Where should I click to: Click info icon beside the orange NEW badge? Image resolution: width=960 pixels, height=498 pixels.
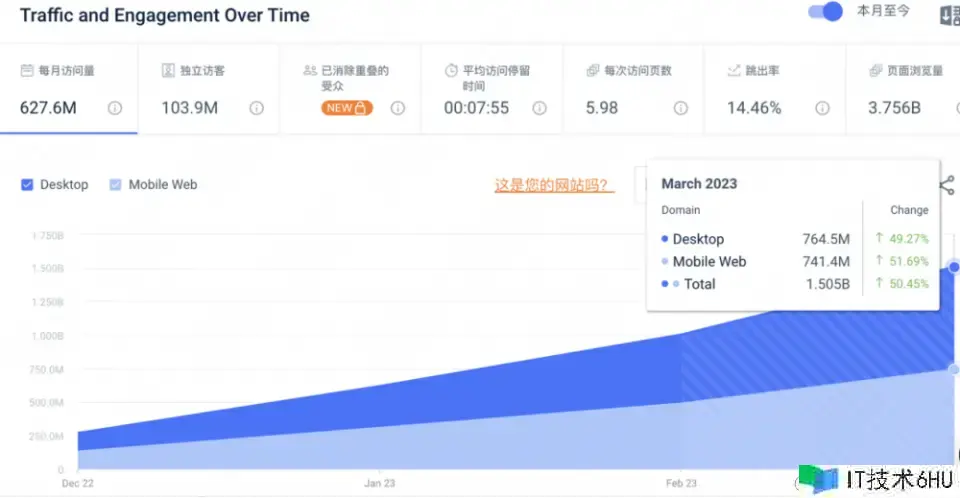click(x=398, y=108)
